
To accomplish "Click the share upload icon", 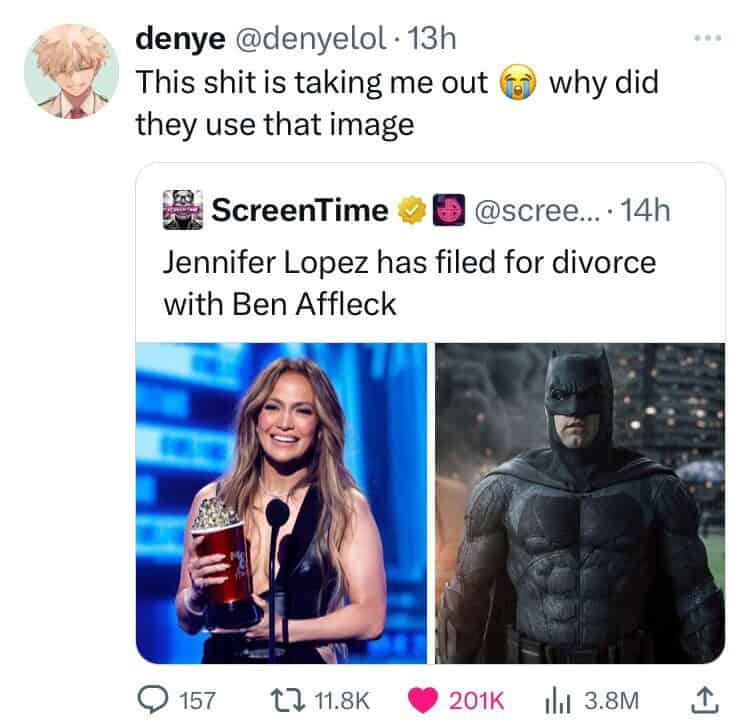I will [705, 700].
